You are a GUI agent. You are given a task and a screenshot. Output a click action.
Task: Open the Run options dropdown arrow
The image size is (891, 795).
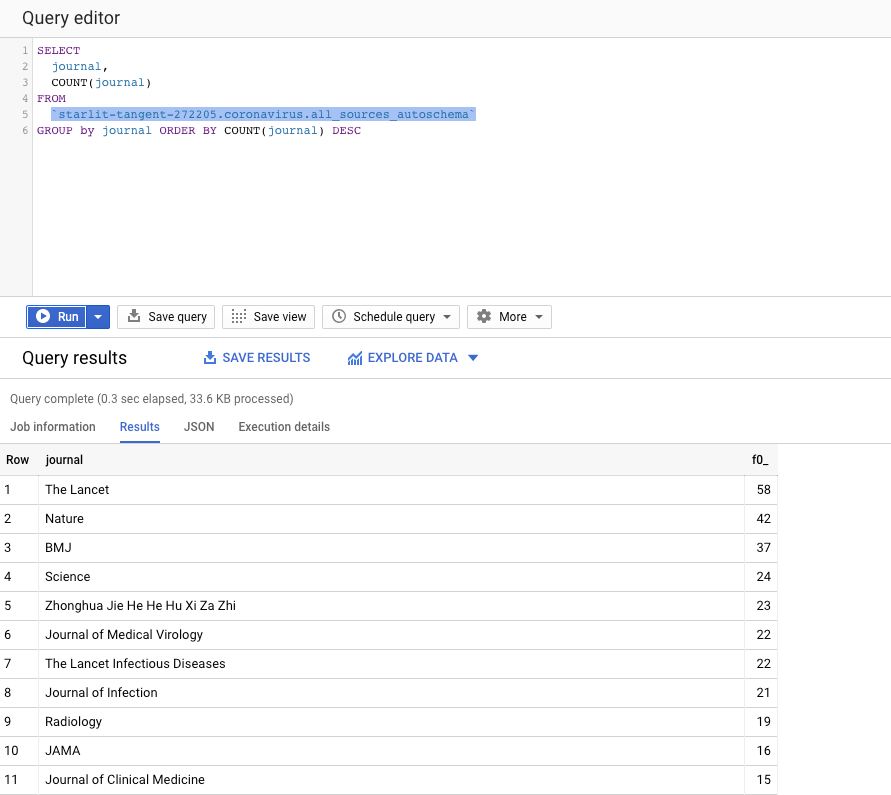point(98,317)
